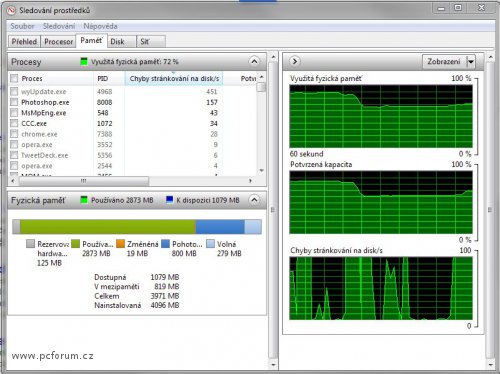This screenshot has width=500, height=374.
Task: Check the opera.exe PID 3552 checkbox
Action: point(14,145)
